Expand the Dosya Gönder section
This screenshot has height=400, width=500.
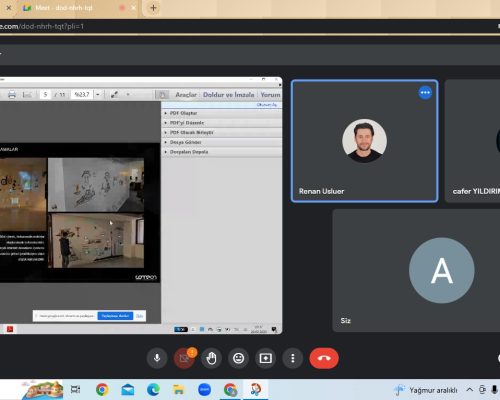tap(222, 142)
